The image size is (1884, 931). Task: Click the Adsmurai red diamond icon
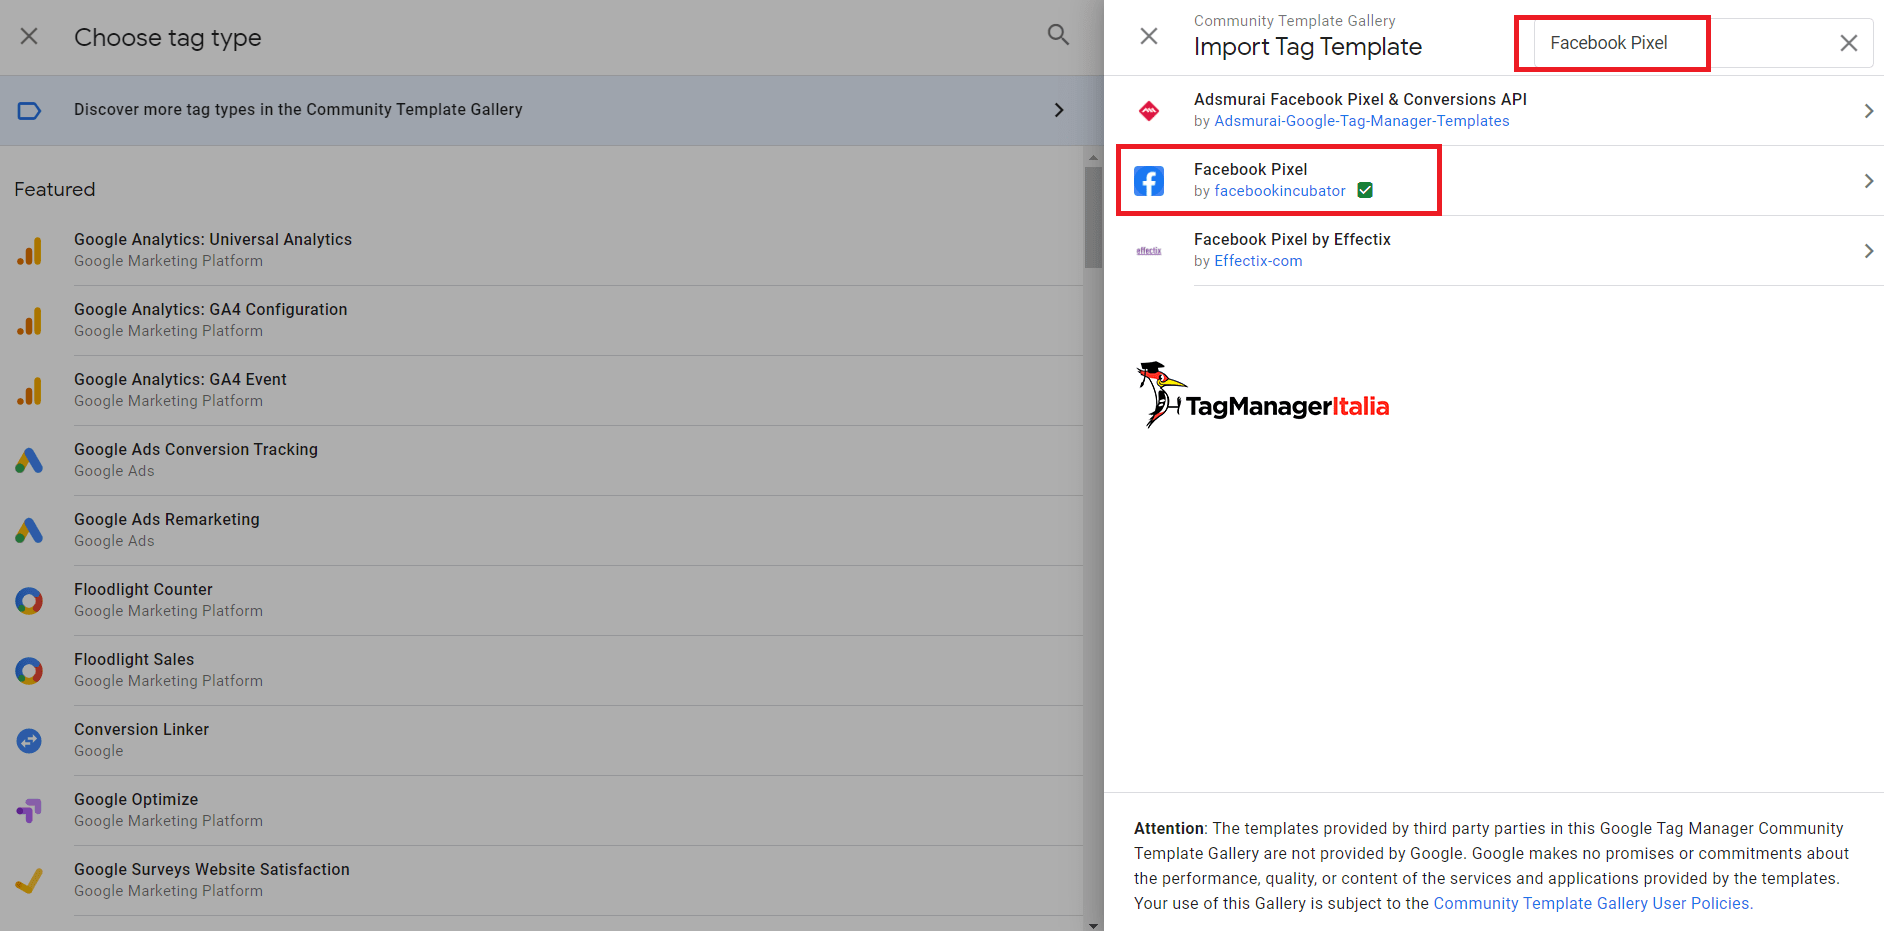(x=1149, y=111)
